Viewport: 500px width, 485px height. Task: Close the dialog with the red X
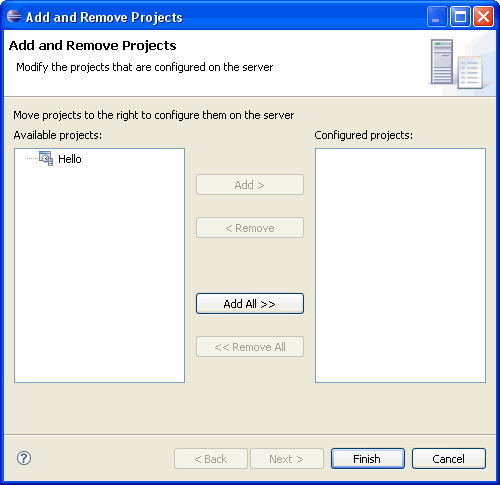(x=483, y=16)
